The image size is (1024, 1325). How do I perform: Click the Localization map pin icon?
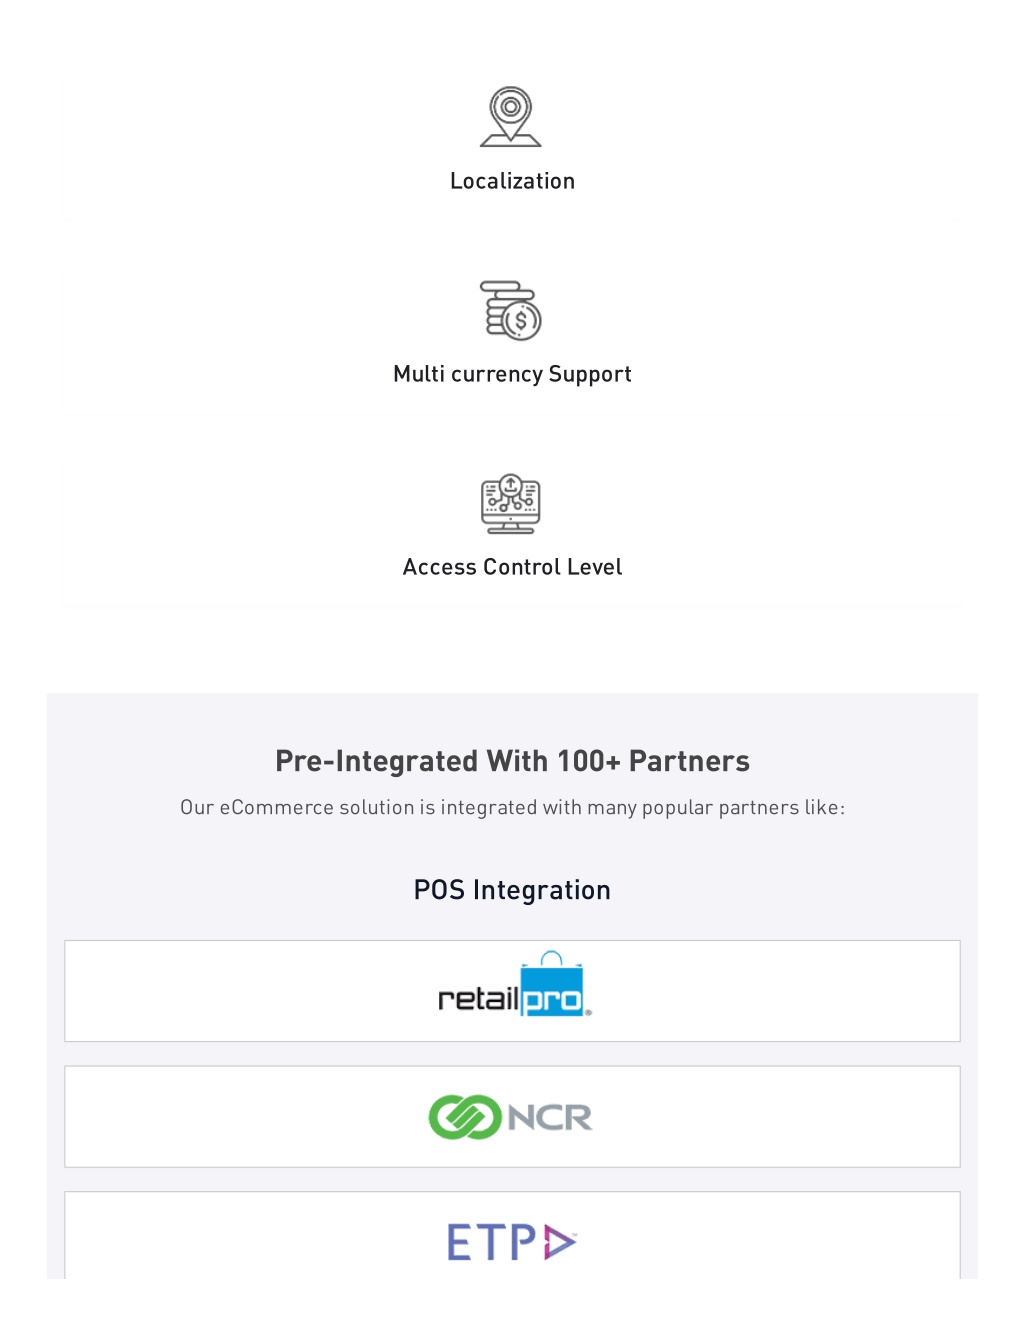click(x=511, y=117)
